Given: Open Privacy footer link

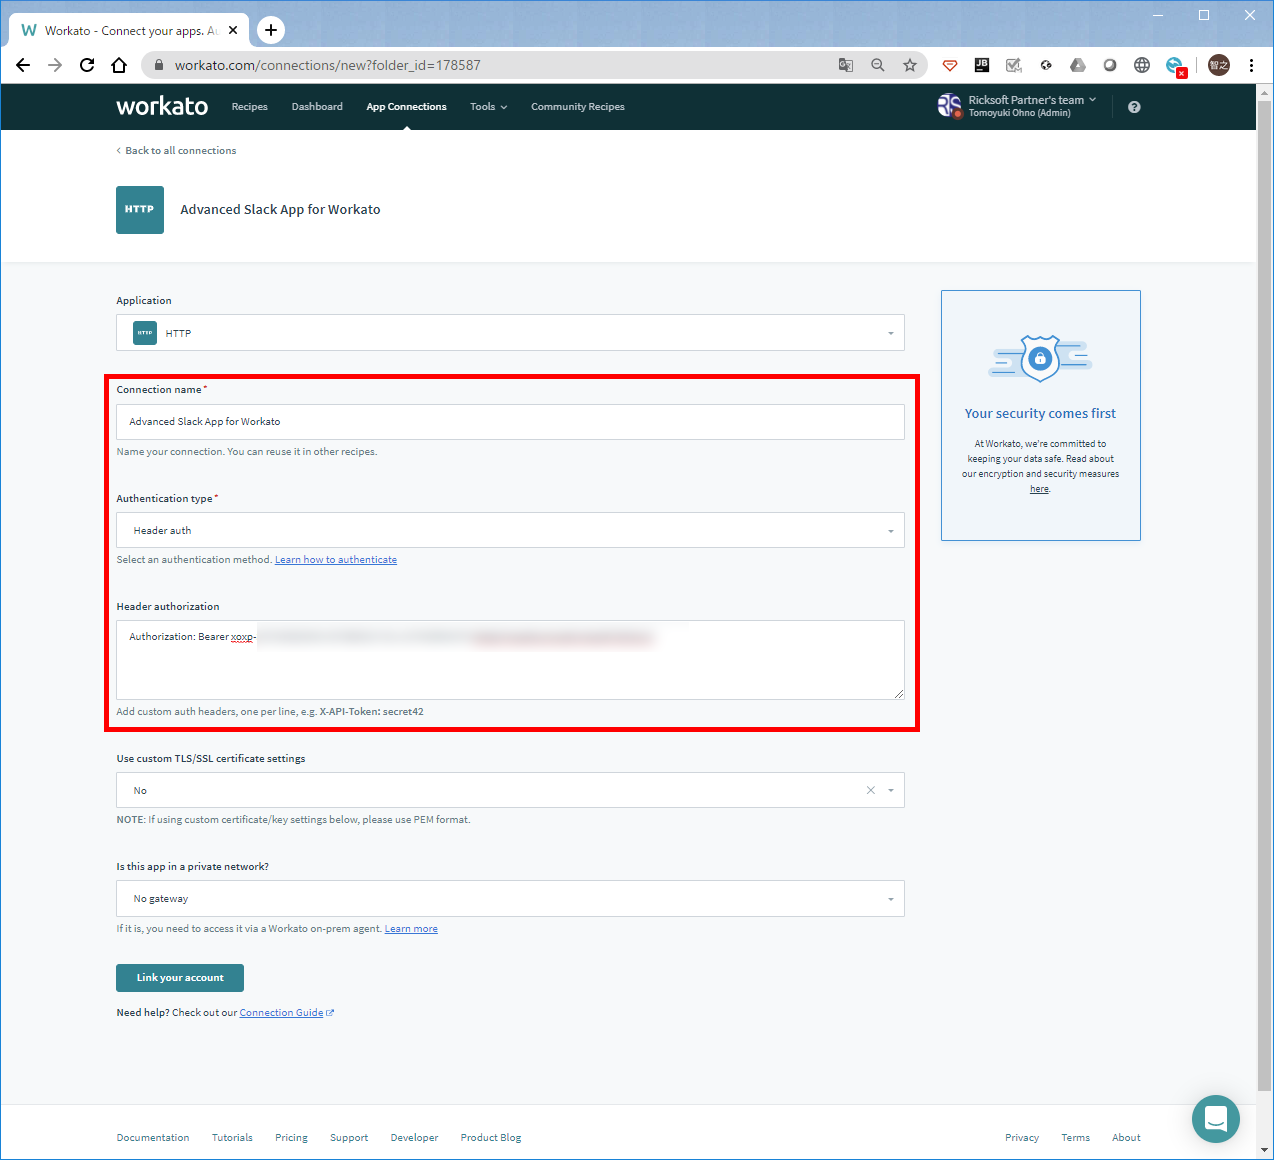Looking at the screenshot, I should click(x=1022, y=1138).
